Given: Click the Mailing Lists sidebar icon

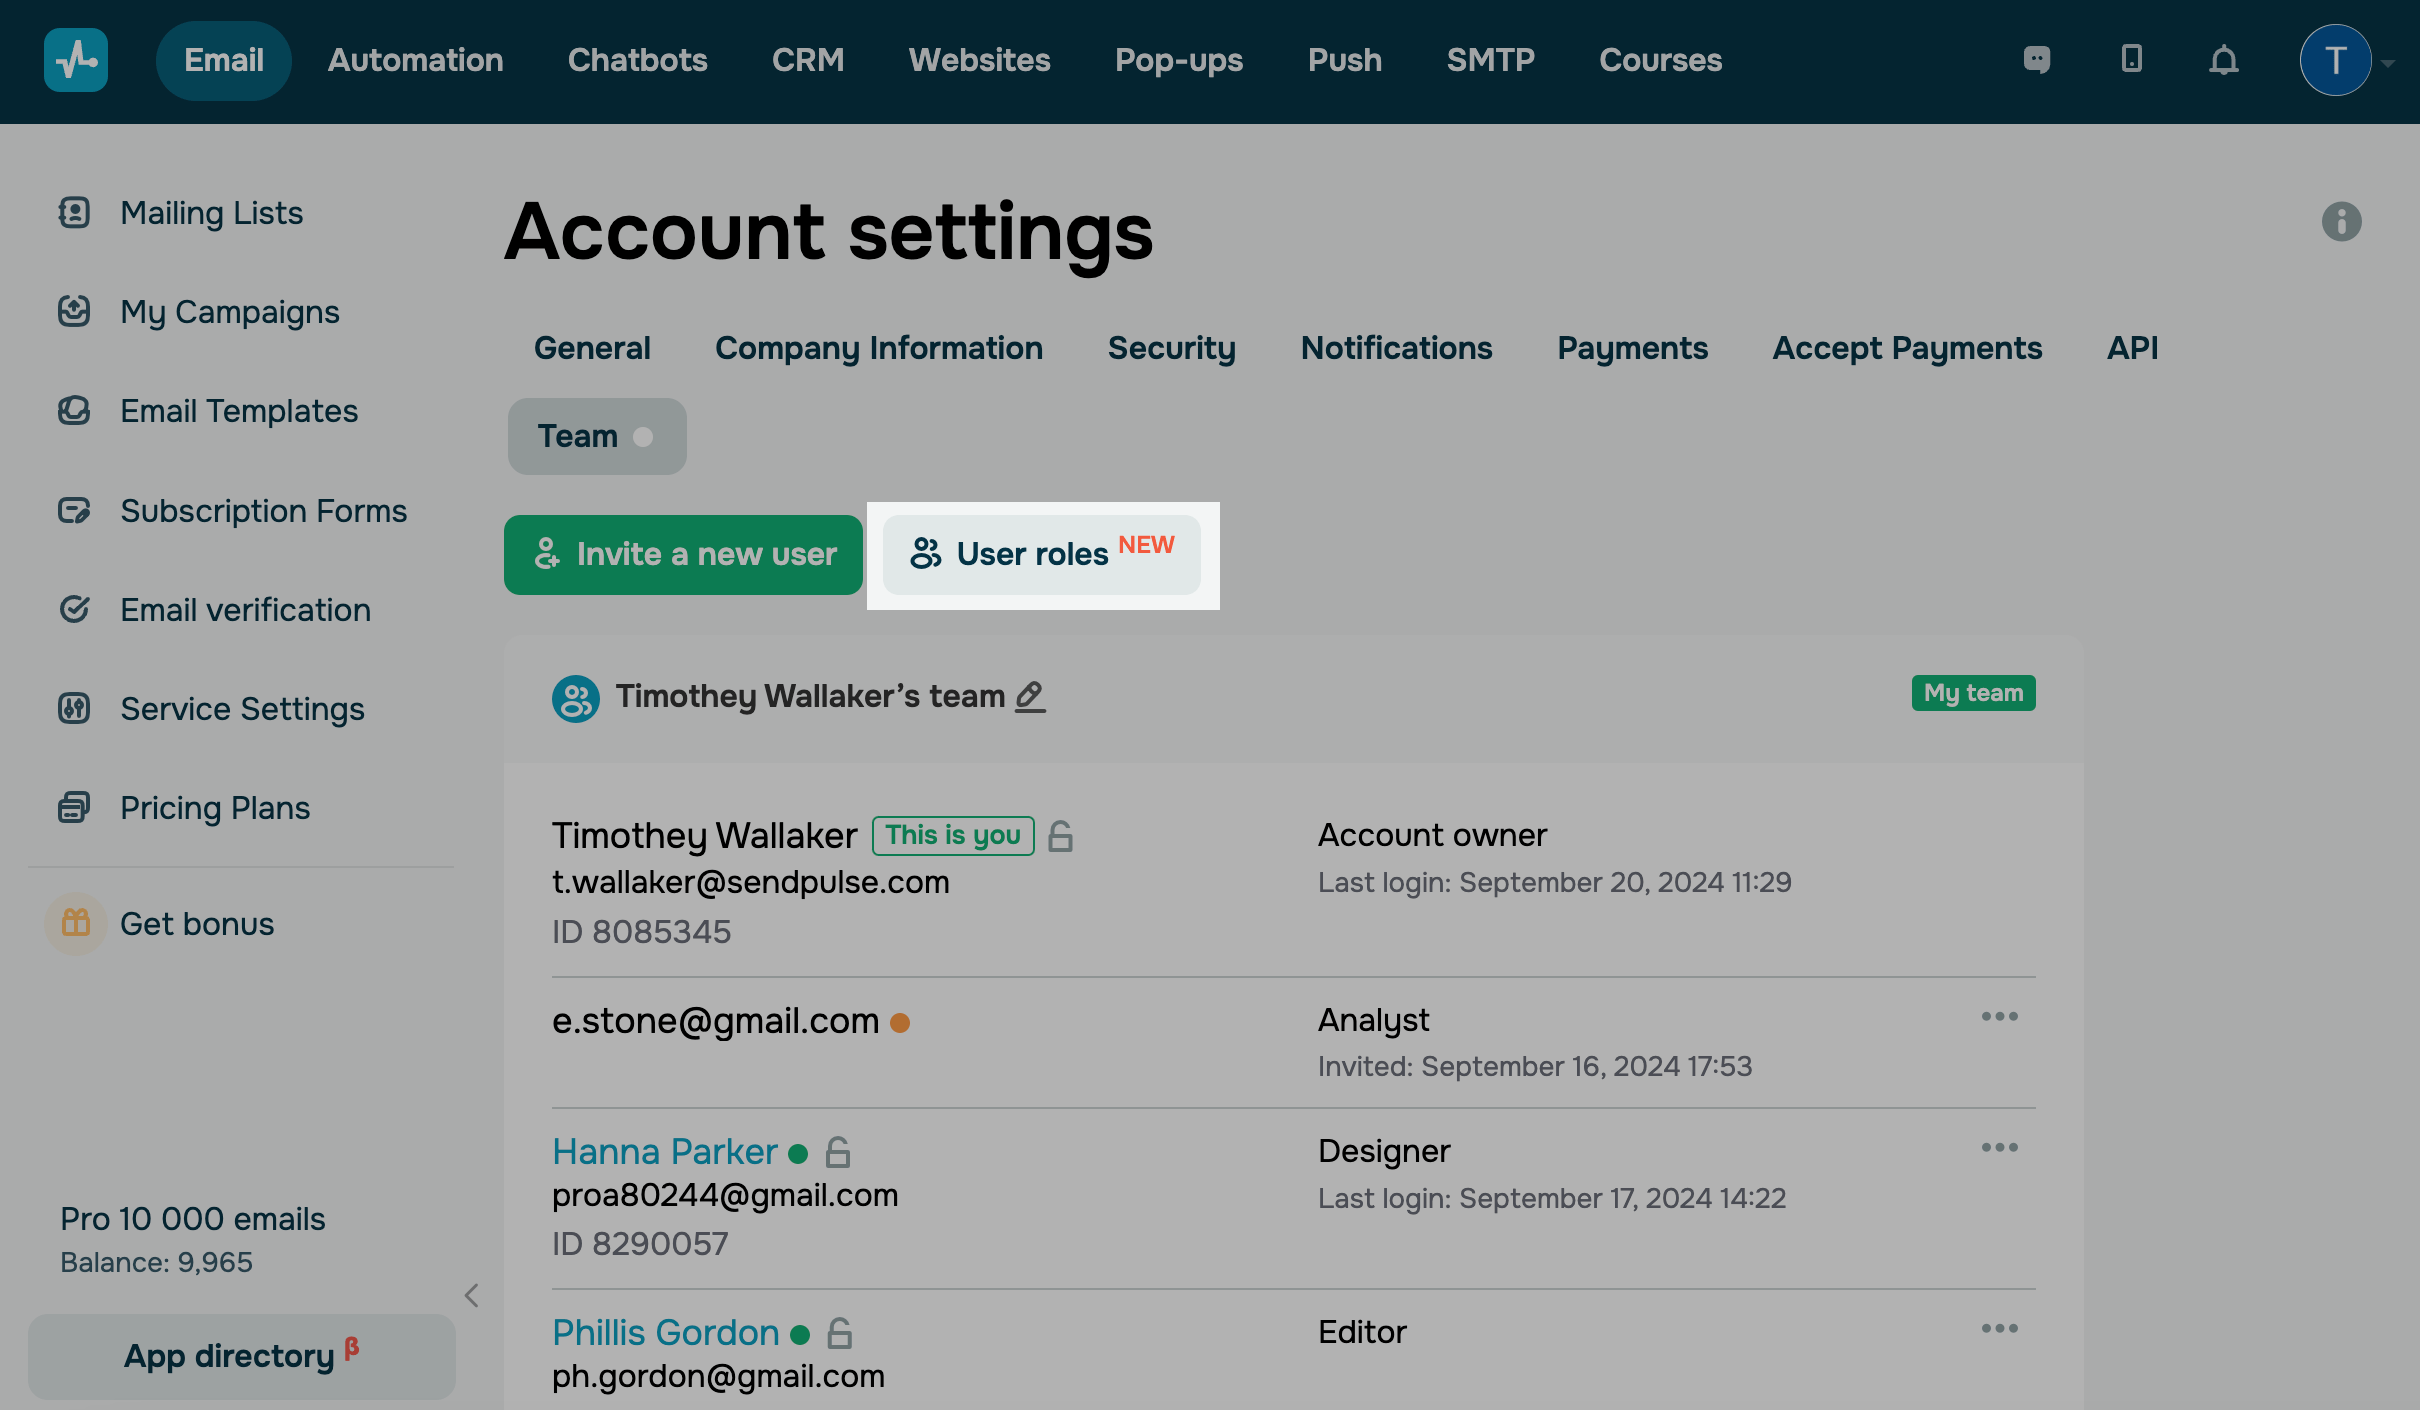Looking at the screenshot, I should 74,213.
